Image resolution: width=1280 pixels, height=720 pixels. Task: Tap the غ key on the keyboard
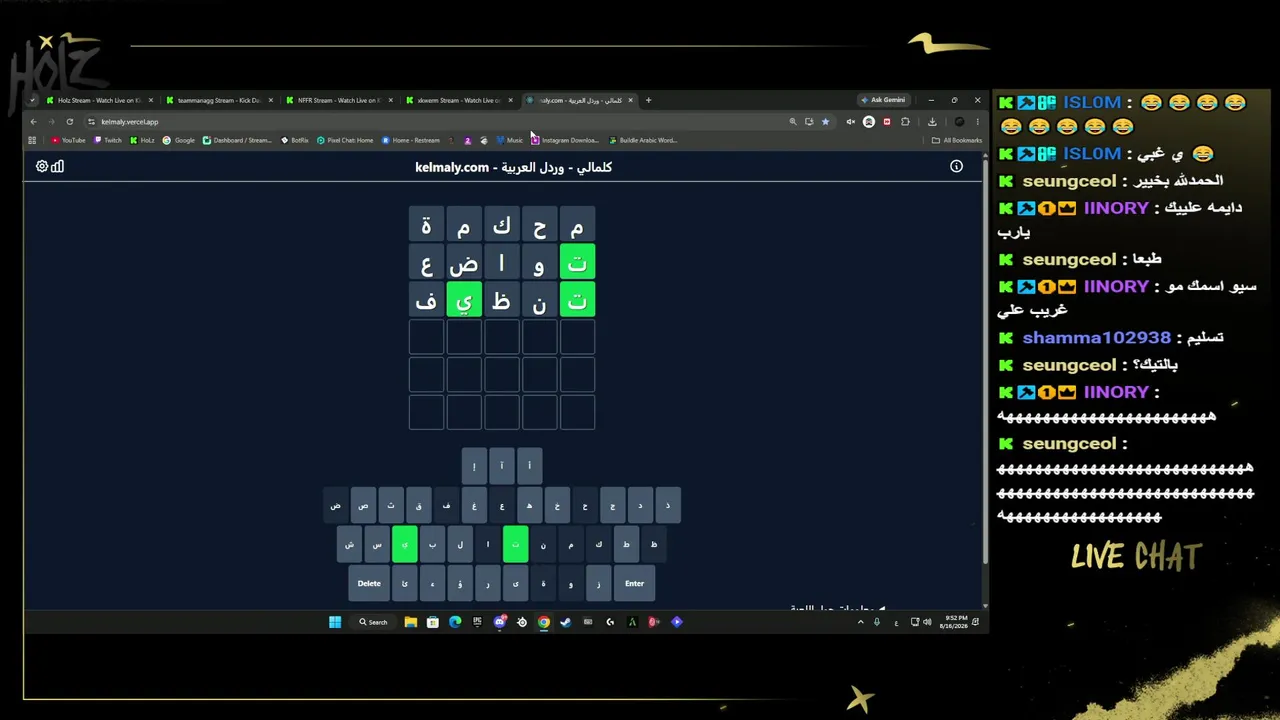[x=474, y=506]
